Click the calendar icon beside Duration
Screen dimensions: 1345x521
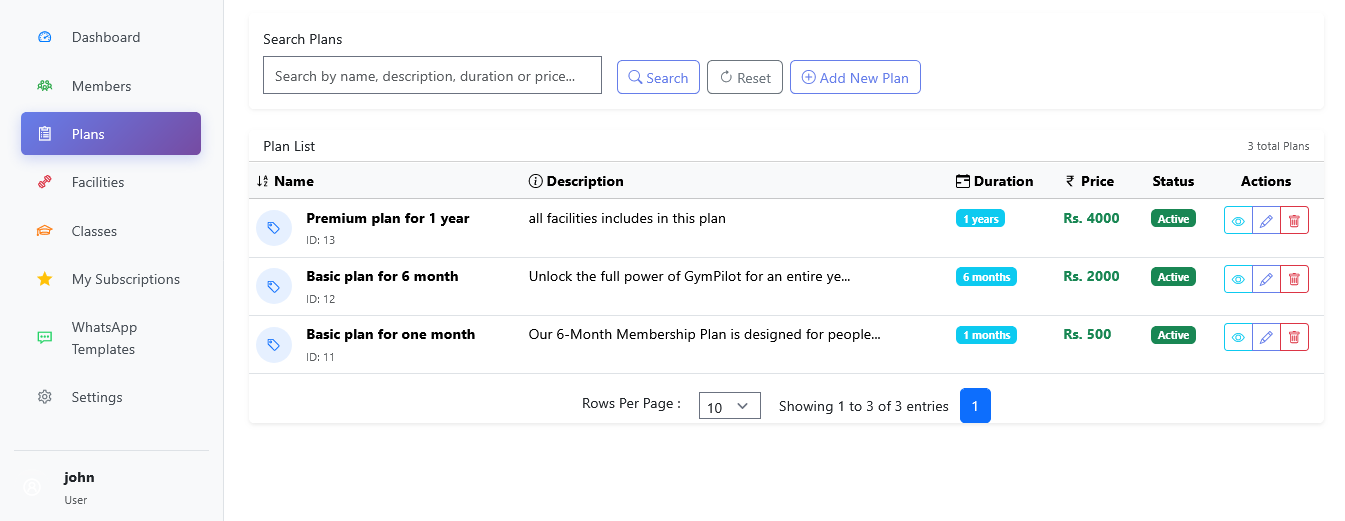coord(963,181)
